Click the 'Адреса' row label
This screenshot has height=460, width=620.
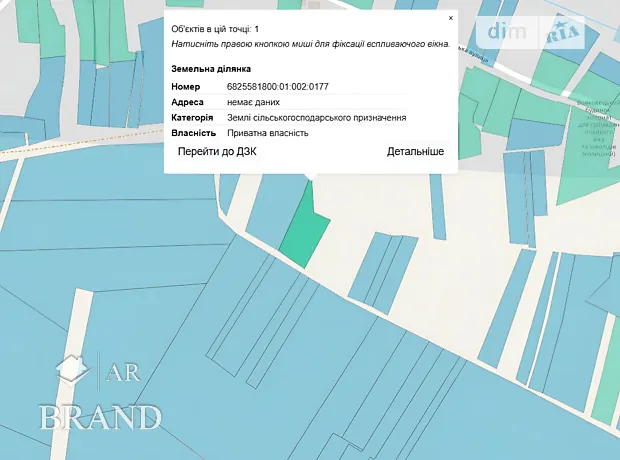188,102
